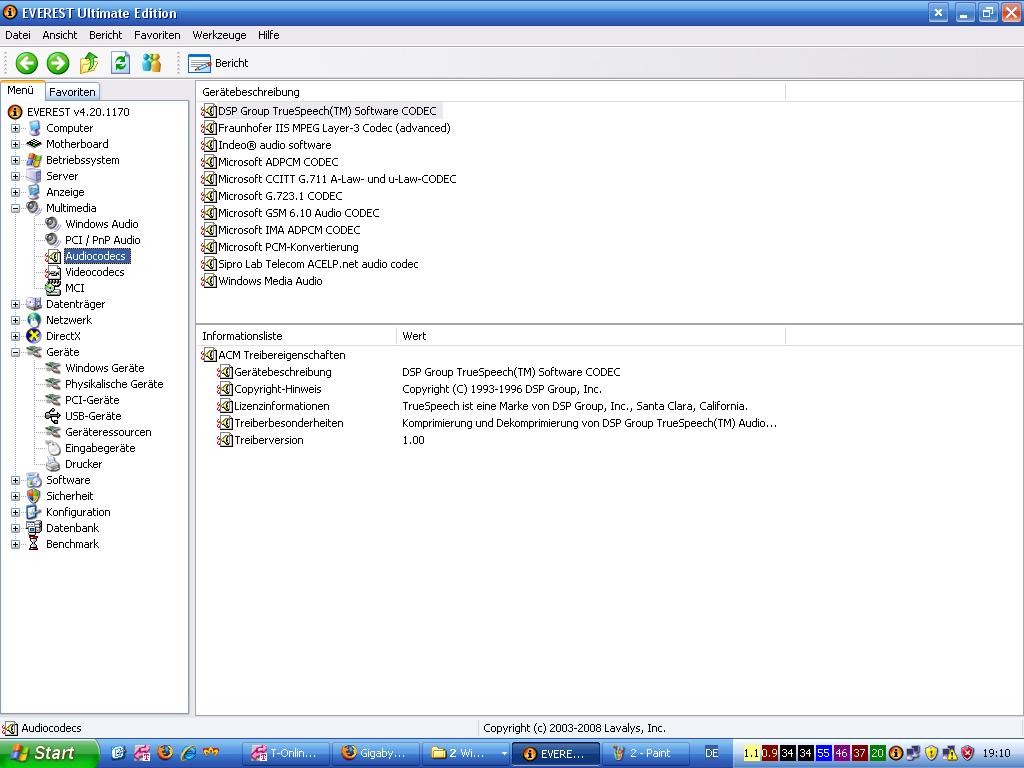Open the Hilfe menu
The width and height of the screenshot is (1024, 768).
click(x=268, y=35)
